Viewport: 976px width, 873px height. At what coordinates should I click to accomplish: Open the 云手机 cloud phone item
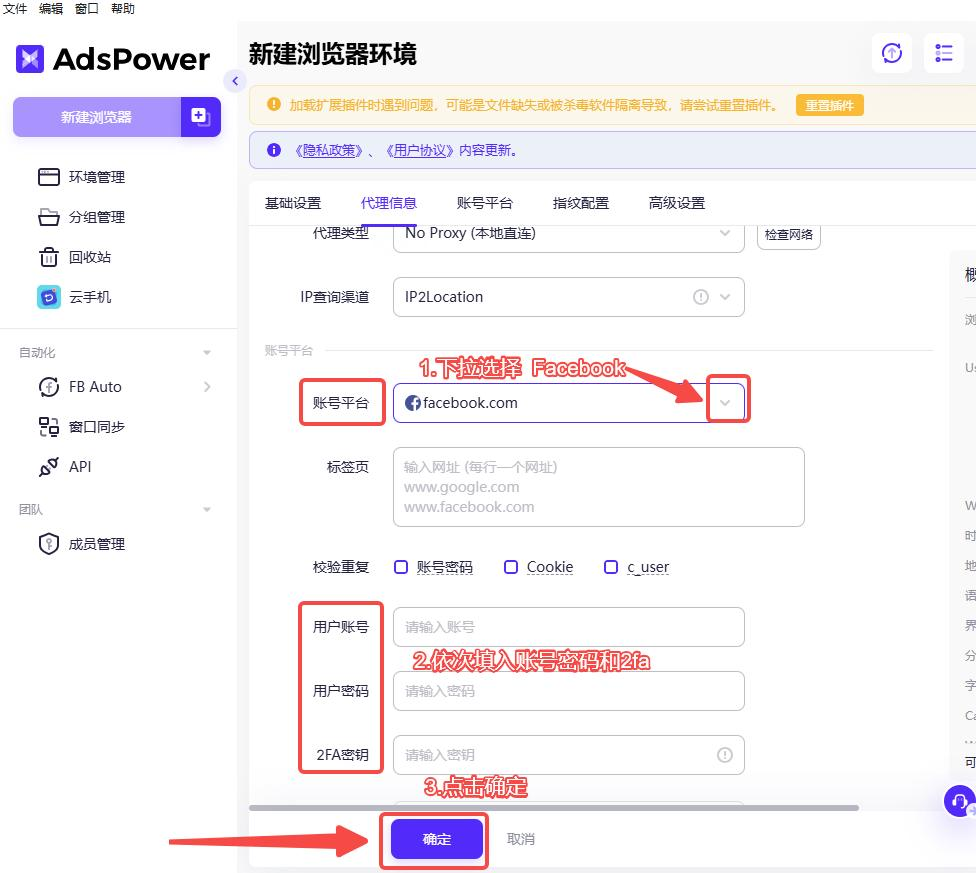pyautogui.click(x=75, y=297)
